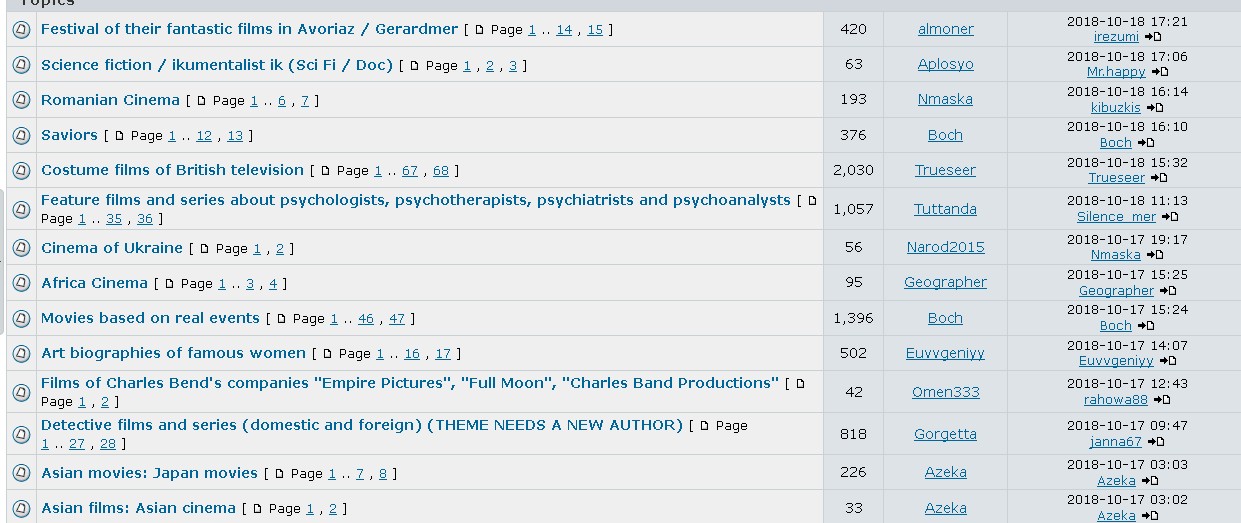Go to page 28 of Detective films topic

[x=108, y=444]
